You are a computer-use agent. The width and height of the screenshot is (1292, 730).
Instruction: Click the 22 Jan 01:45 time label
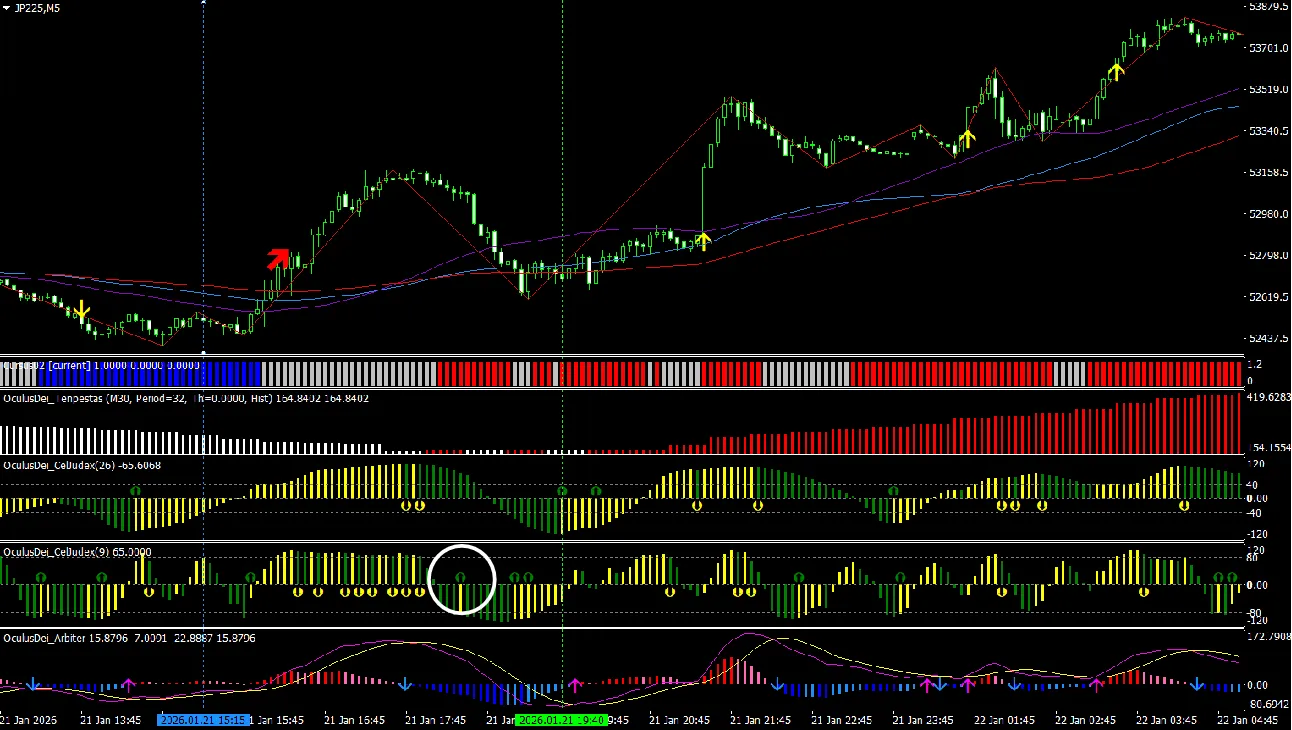pyautogui.click(x=1007, y=720)
